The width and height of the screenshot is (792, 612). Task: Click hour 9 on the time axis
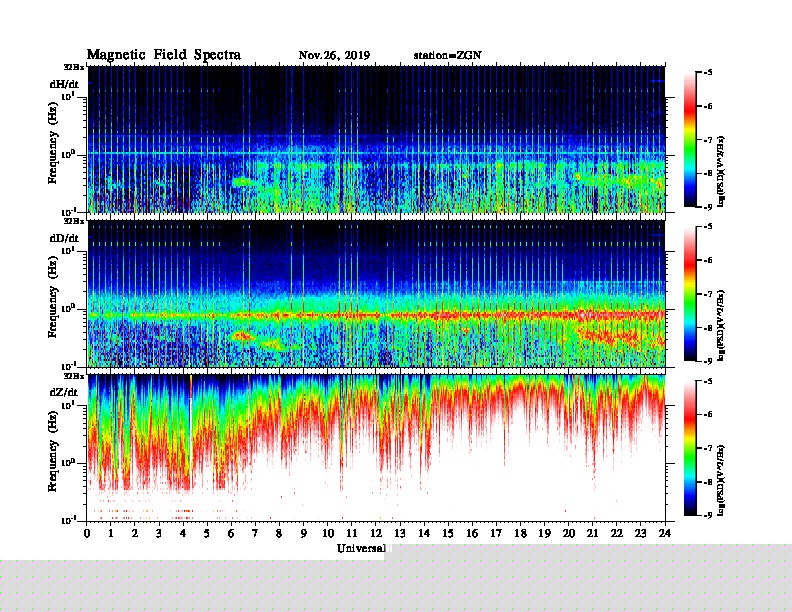coord(304,533)
